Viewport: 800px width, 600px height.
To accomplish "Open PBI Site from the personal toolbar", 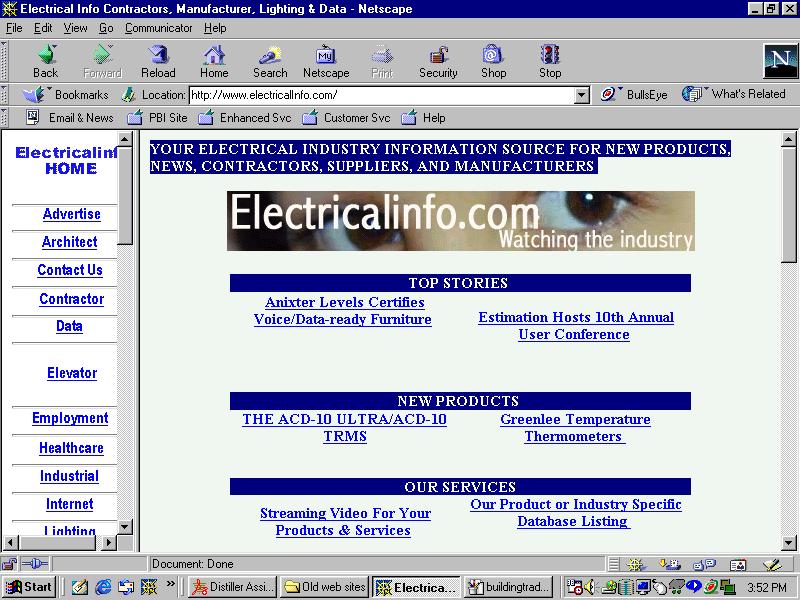I will pyautogui.click(x=157, y=118).
